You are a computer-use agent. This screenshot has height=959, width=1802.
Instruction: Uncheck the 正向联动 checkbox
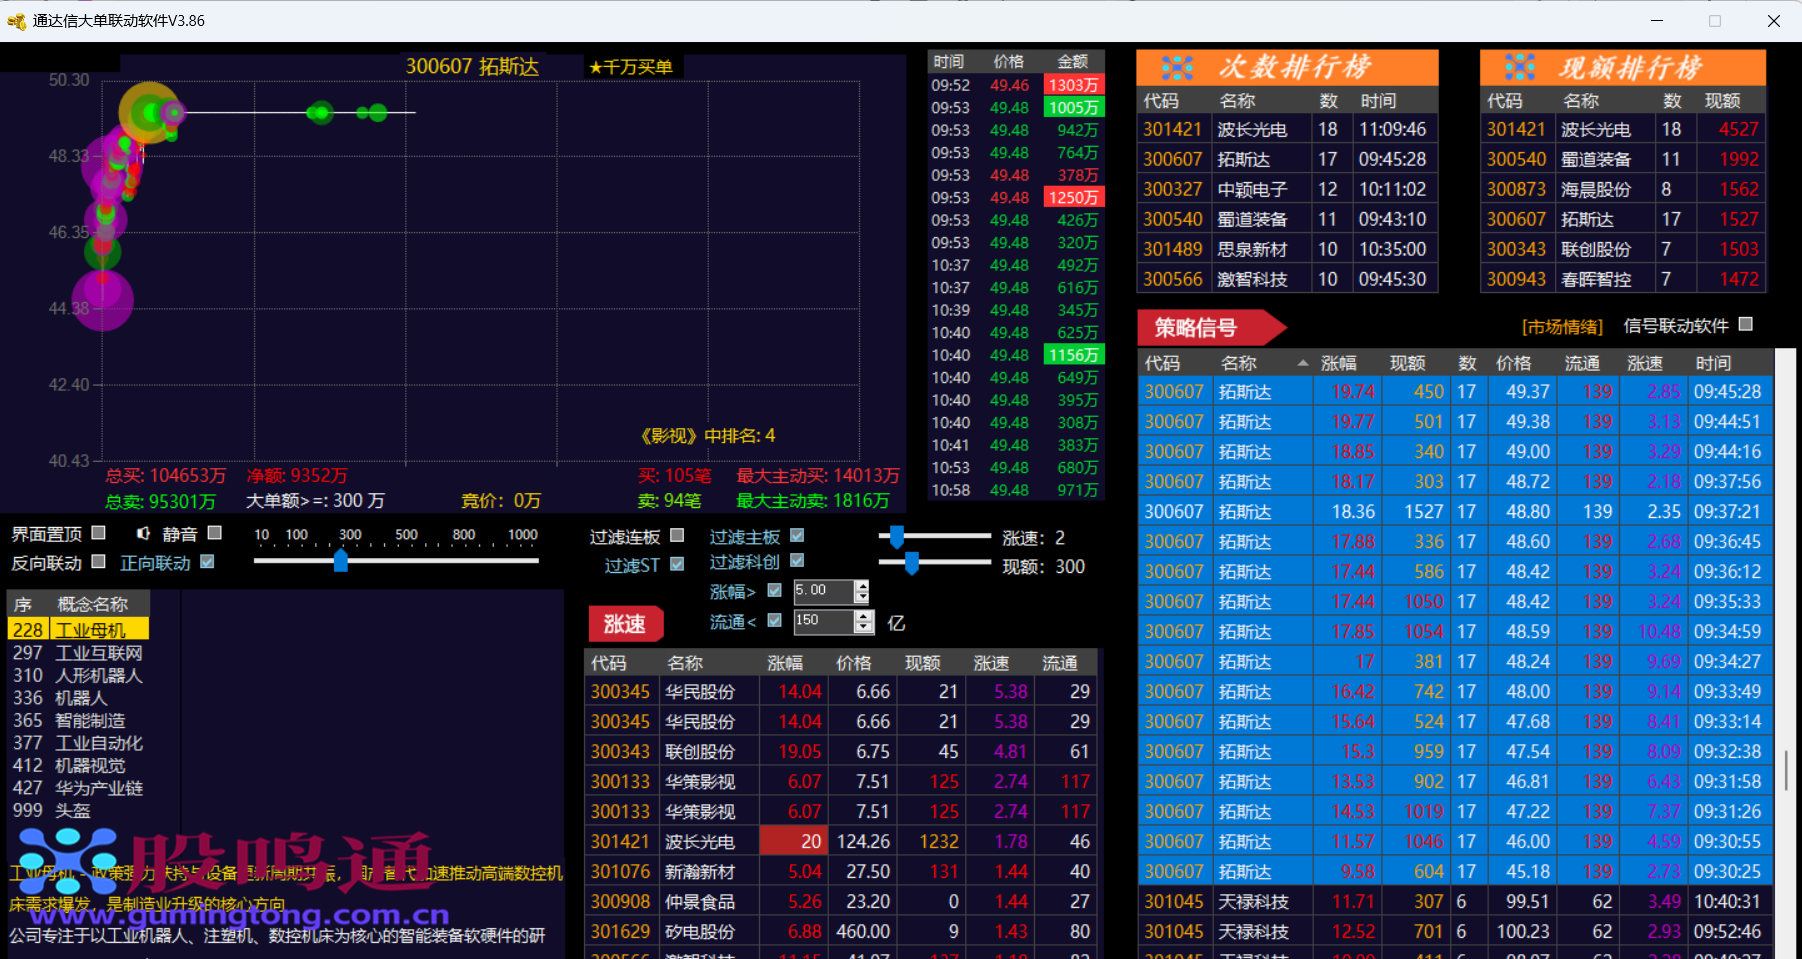(x=207, y=562)
